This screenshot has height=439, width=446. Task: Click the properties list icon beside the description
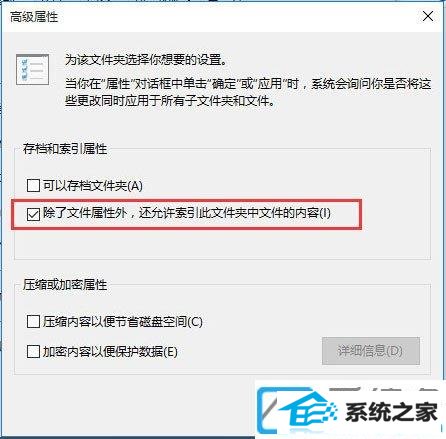tap(32, 69)
